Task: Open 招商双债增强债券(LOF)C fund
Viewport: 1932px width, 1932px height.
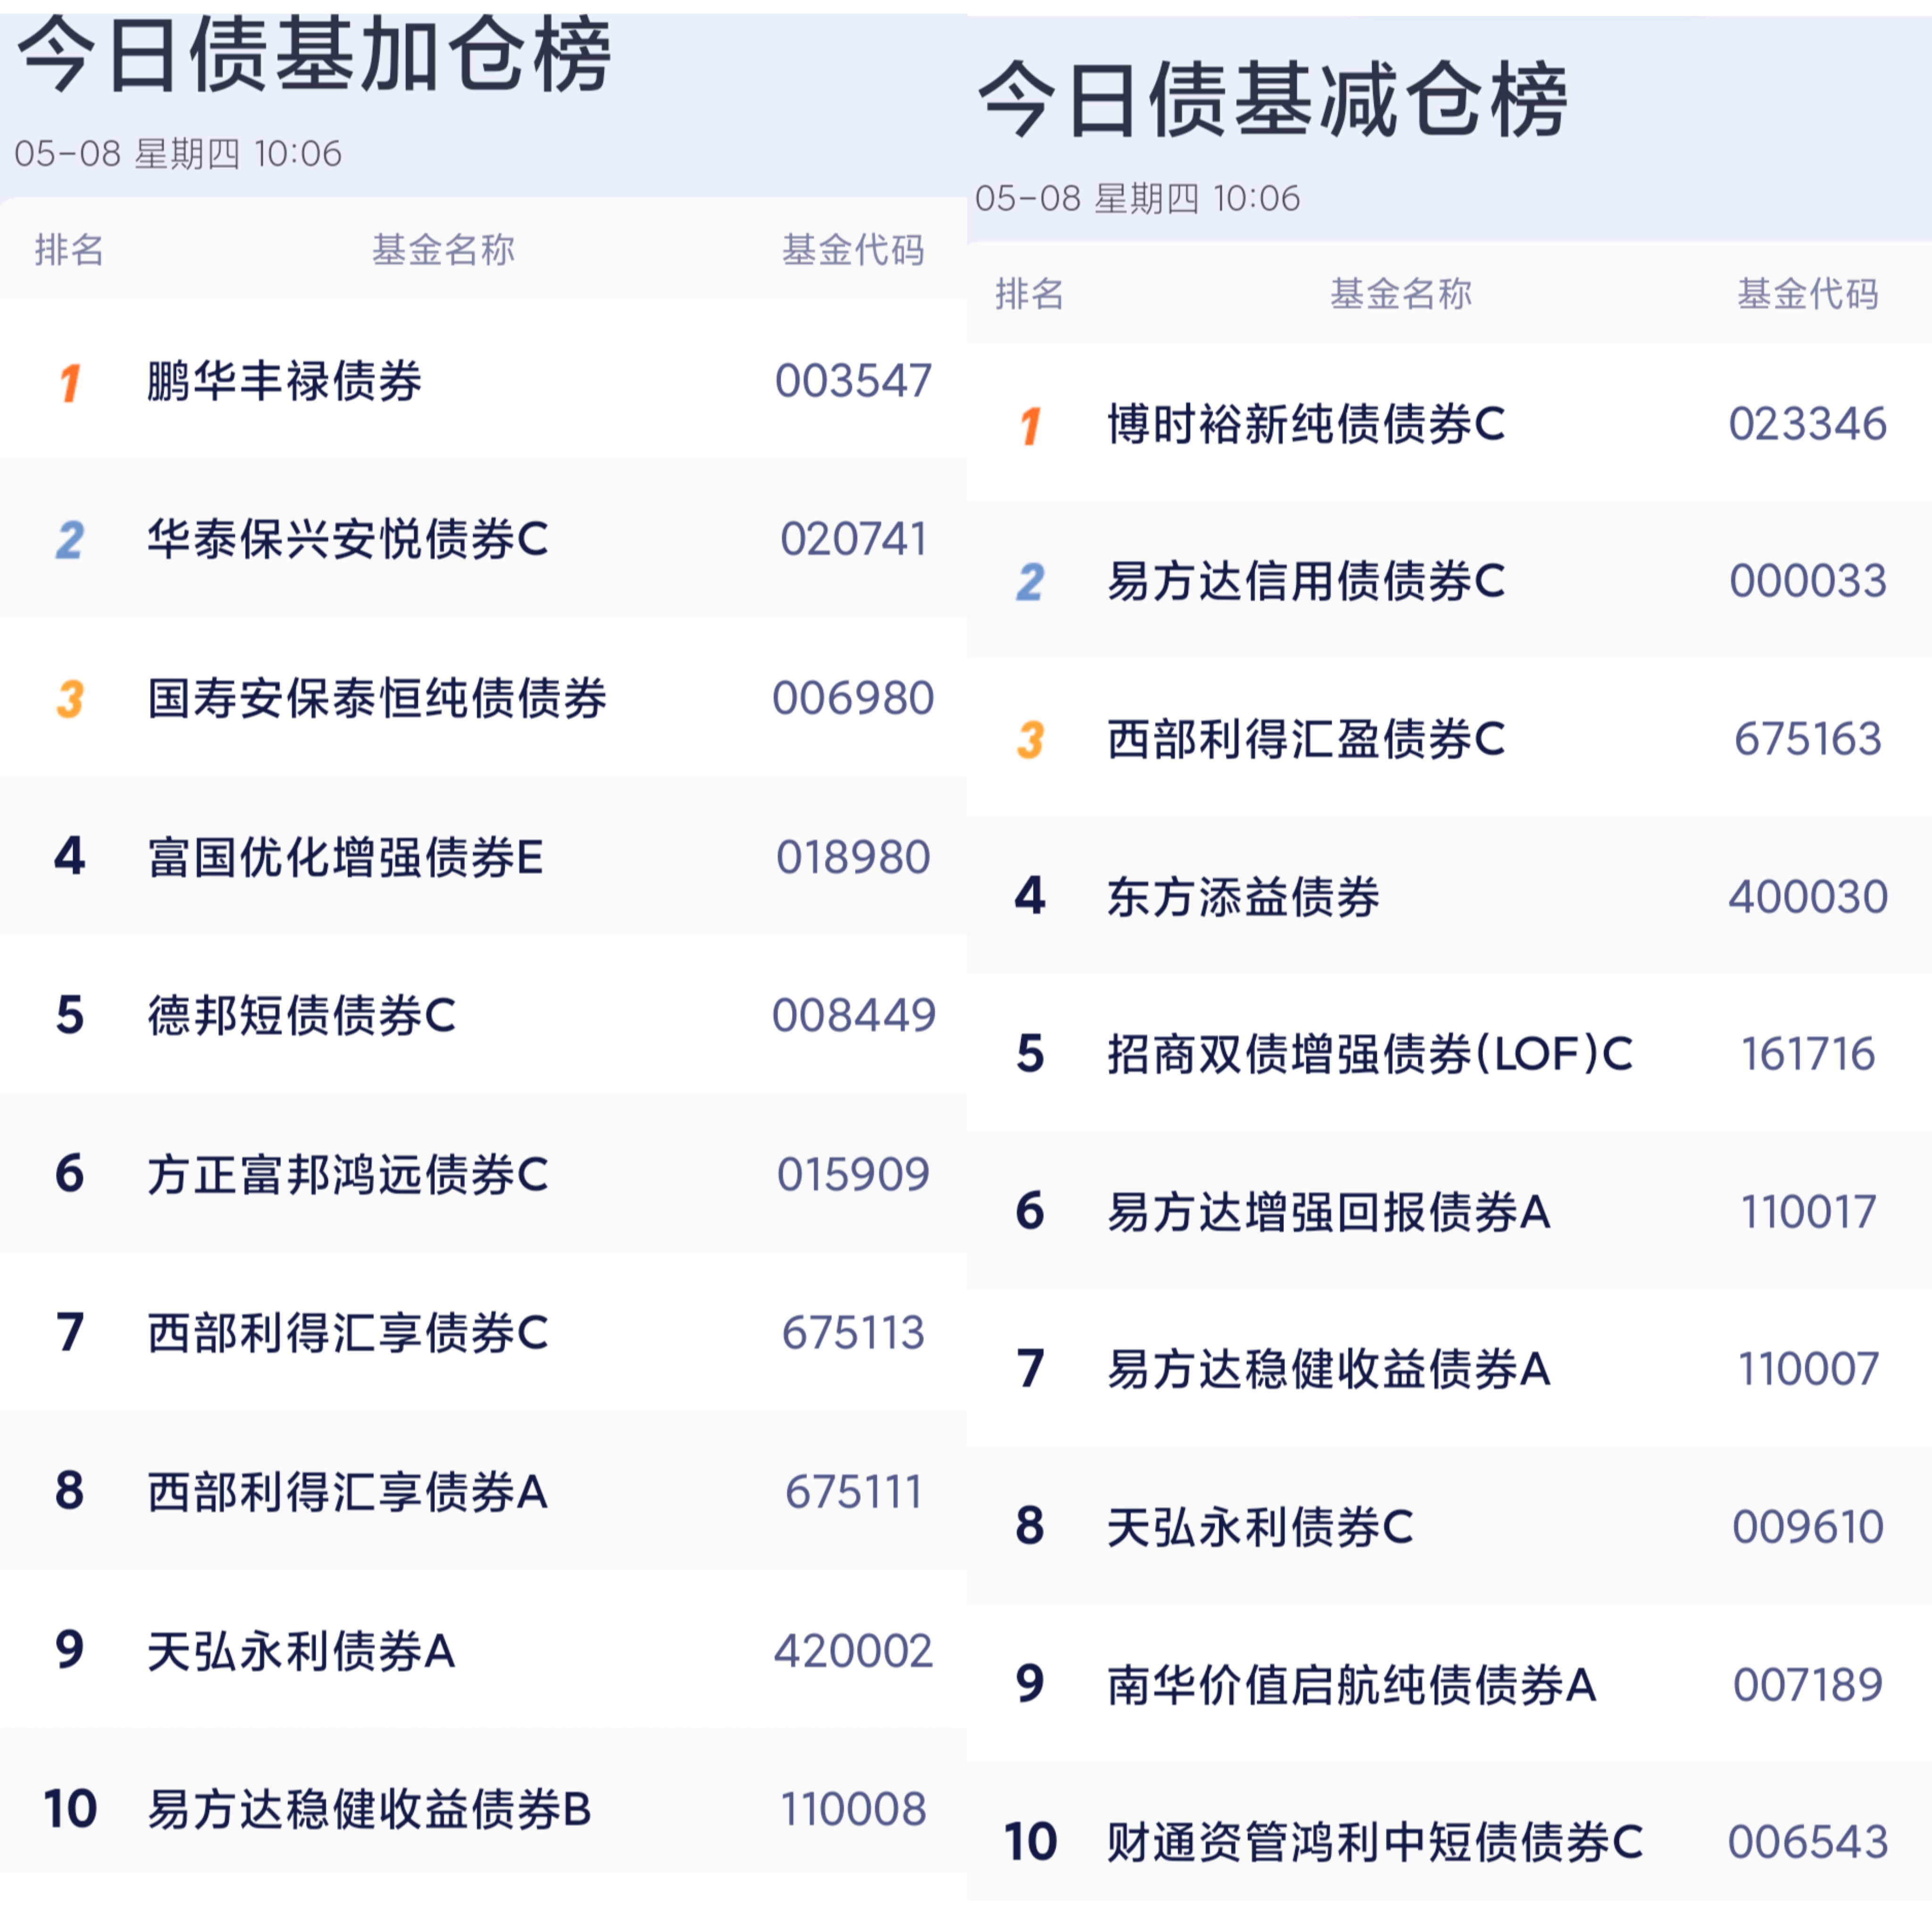Action: [x=1369, y=1054]
